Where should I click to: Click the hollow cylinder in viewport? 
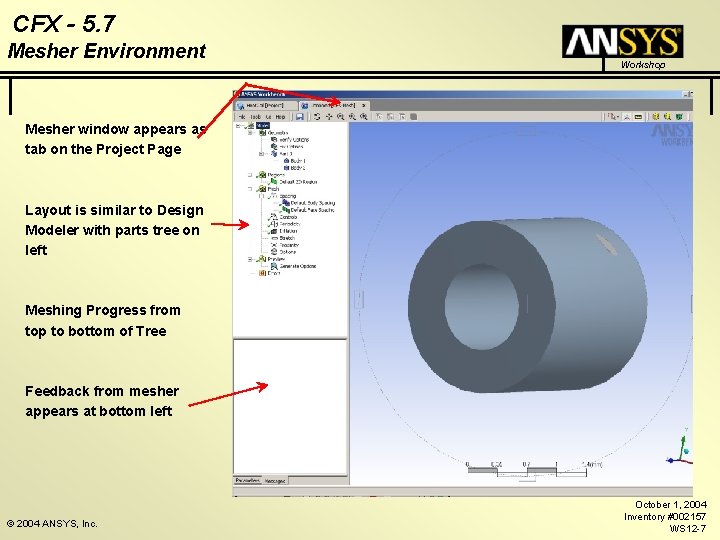click(528, 305)
